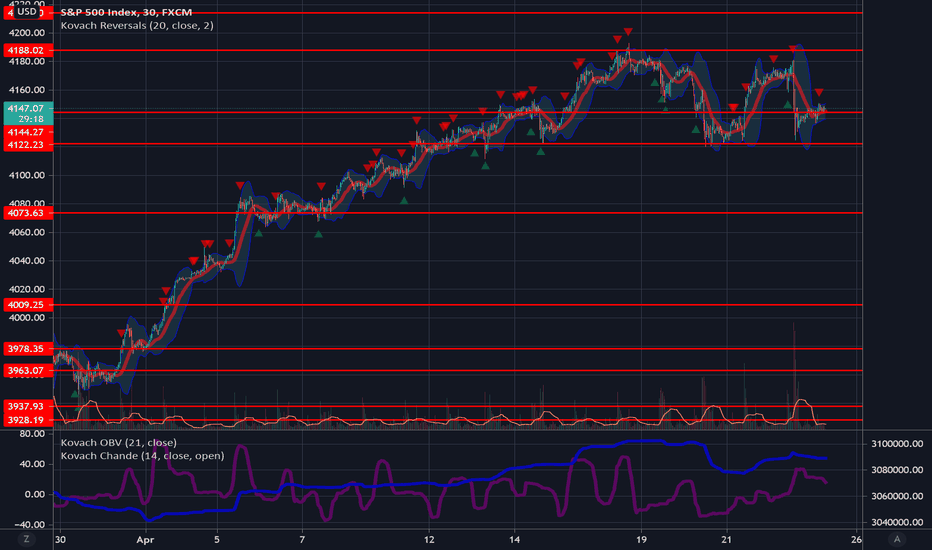Click the 3937.93 price line label
Viewport: 932px width, 550px height.
pyautogui.click(x=27, y=406)
